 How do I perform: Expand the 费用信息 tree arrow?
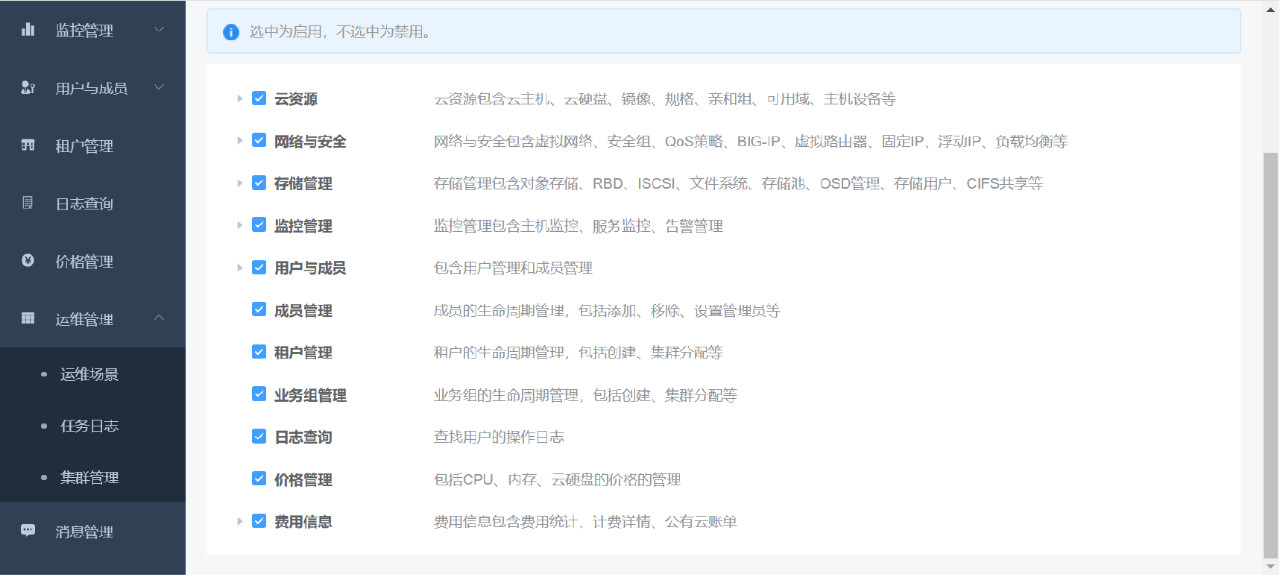(x=240, y=521)
